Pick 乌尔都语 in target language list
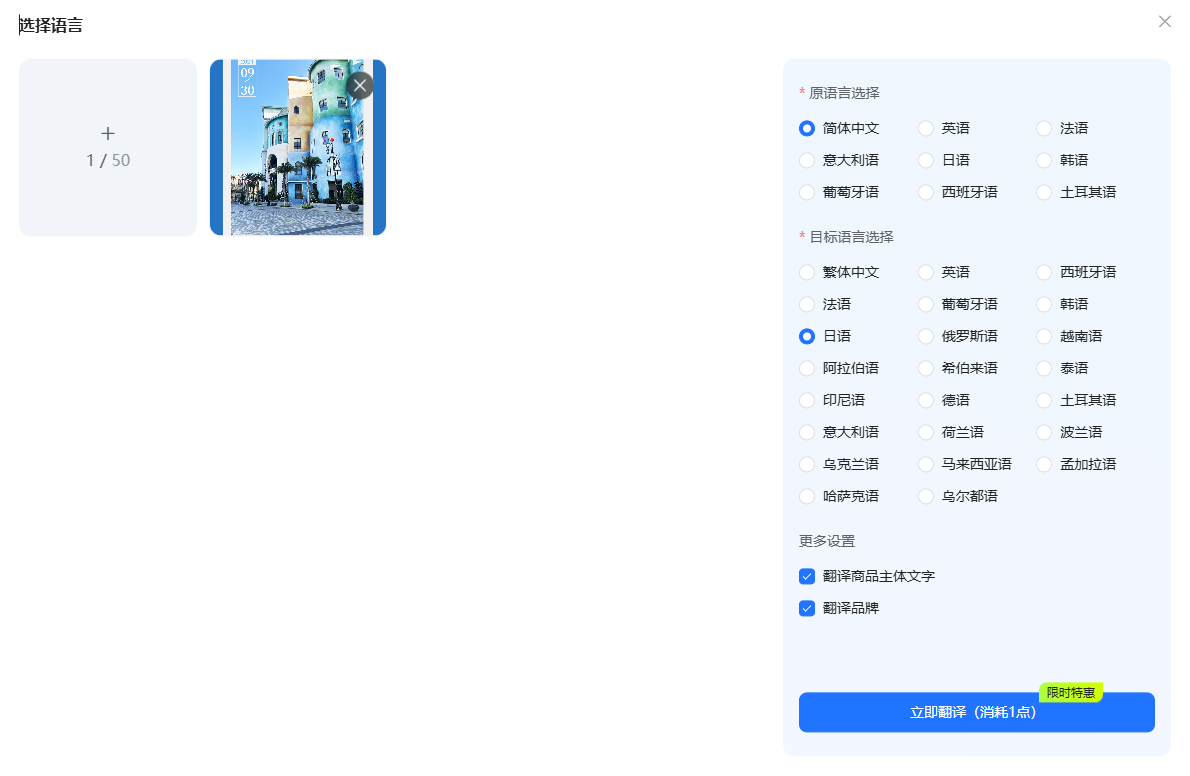Viewport: 1190px width, 776px height. [926, 496]
